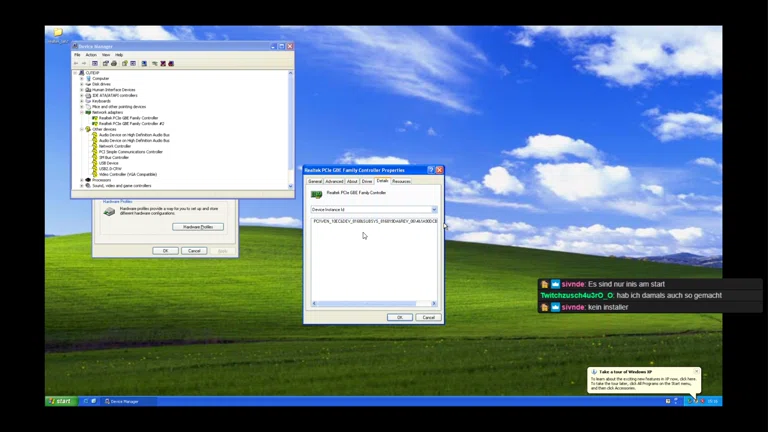The width and height of the screenshot is (768, 432).
Task: Click Cancel in Realtek Properties dialog
Action: click(429, 317)
